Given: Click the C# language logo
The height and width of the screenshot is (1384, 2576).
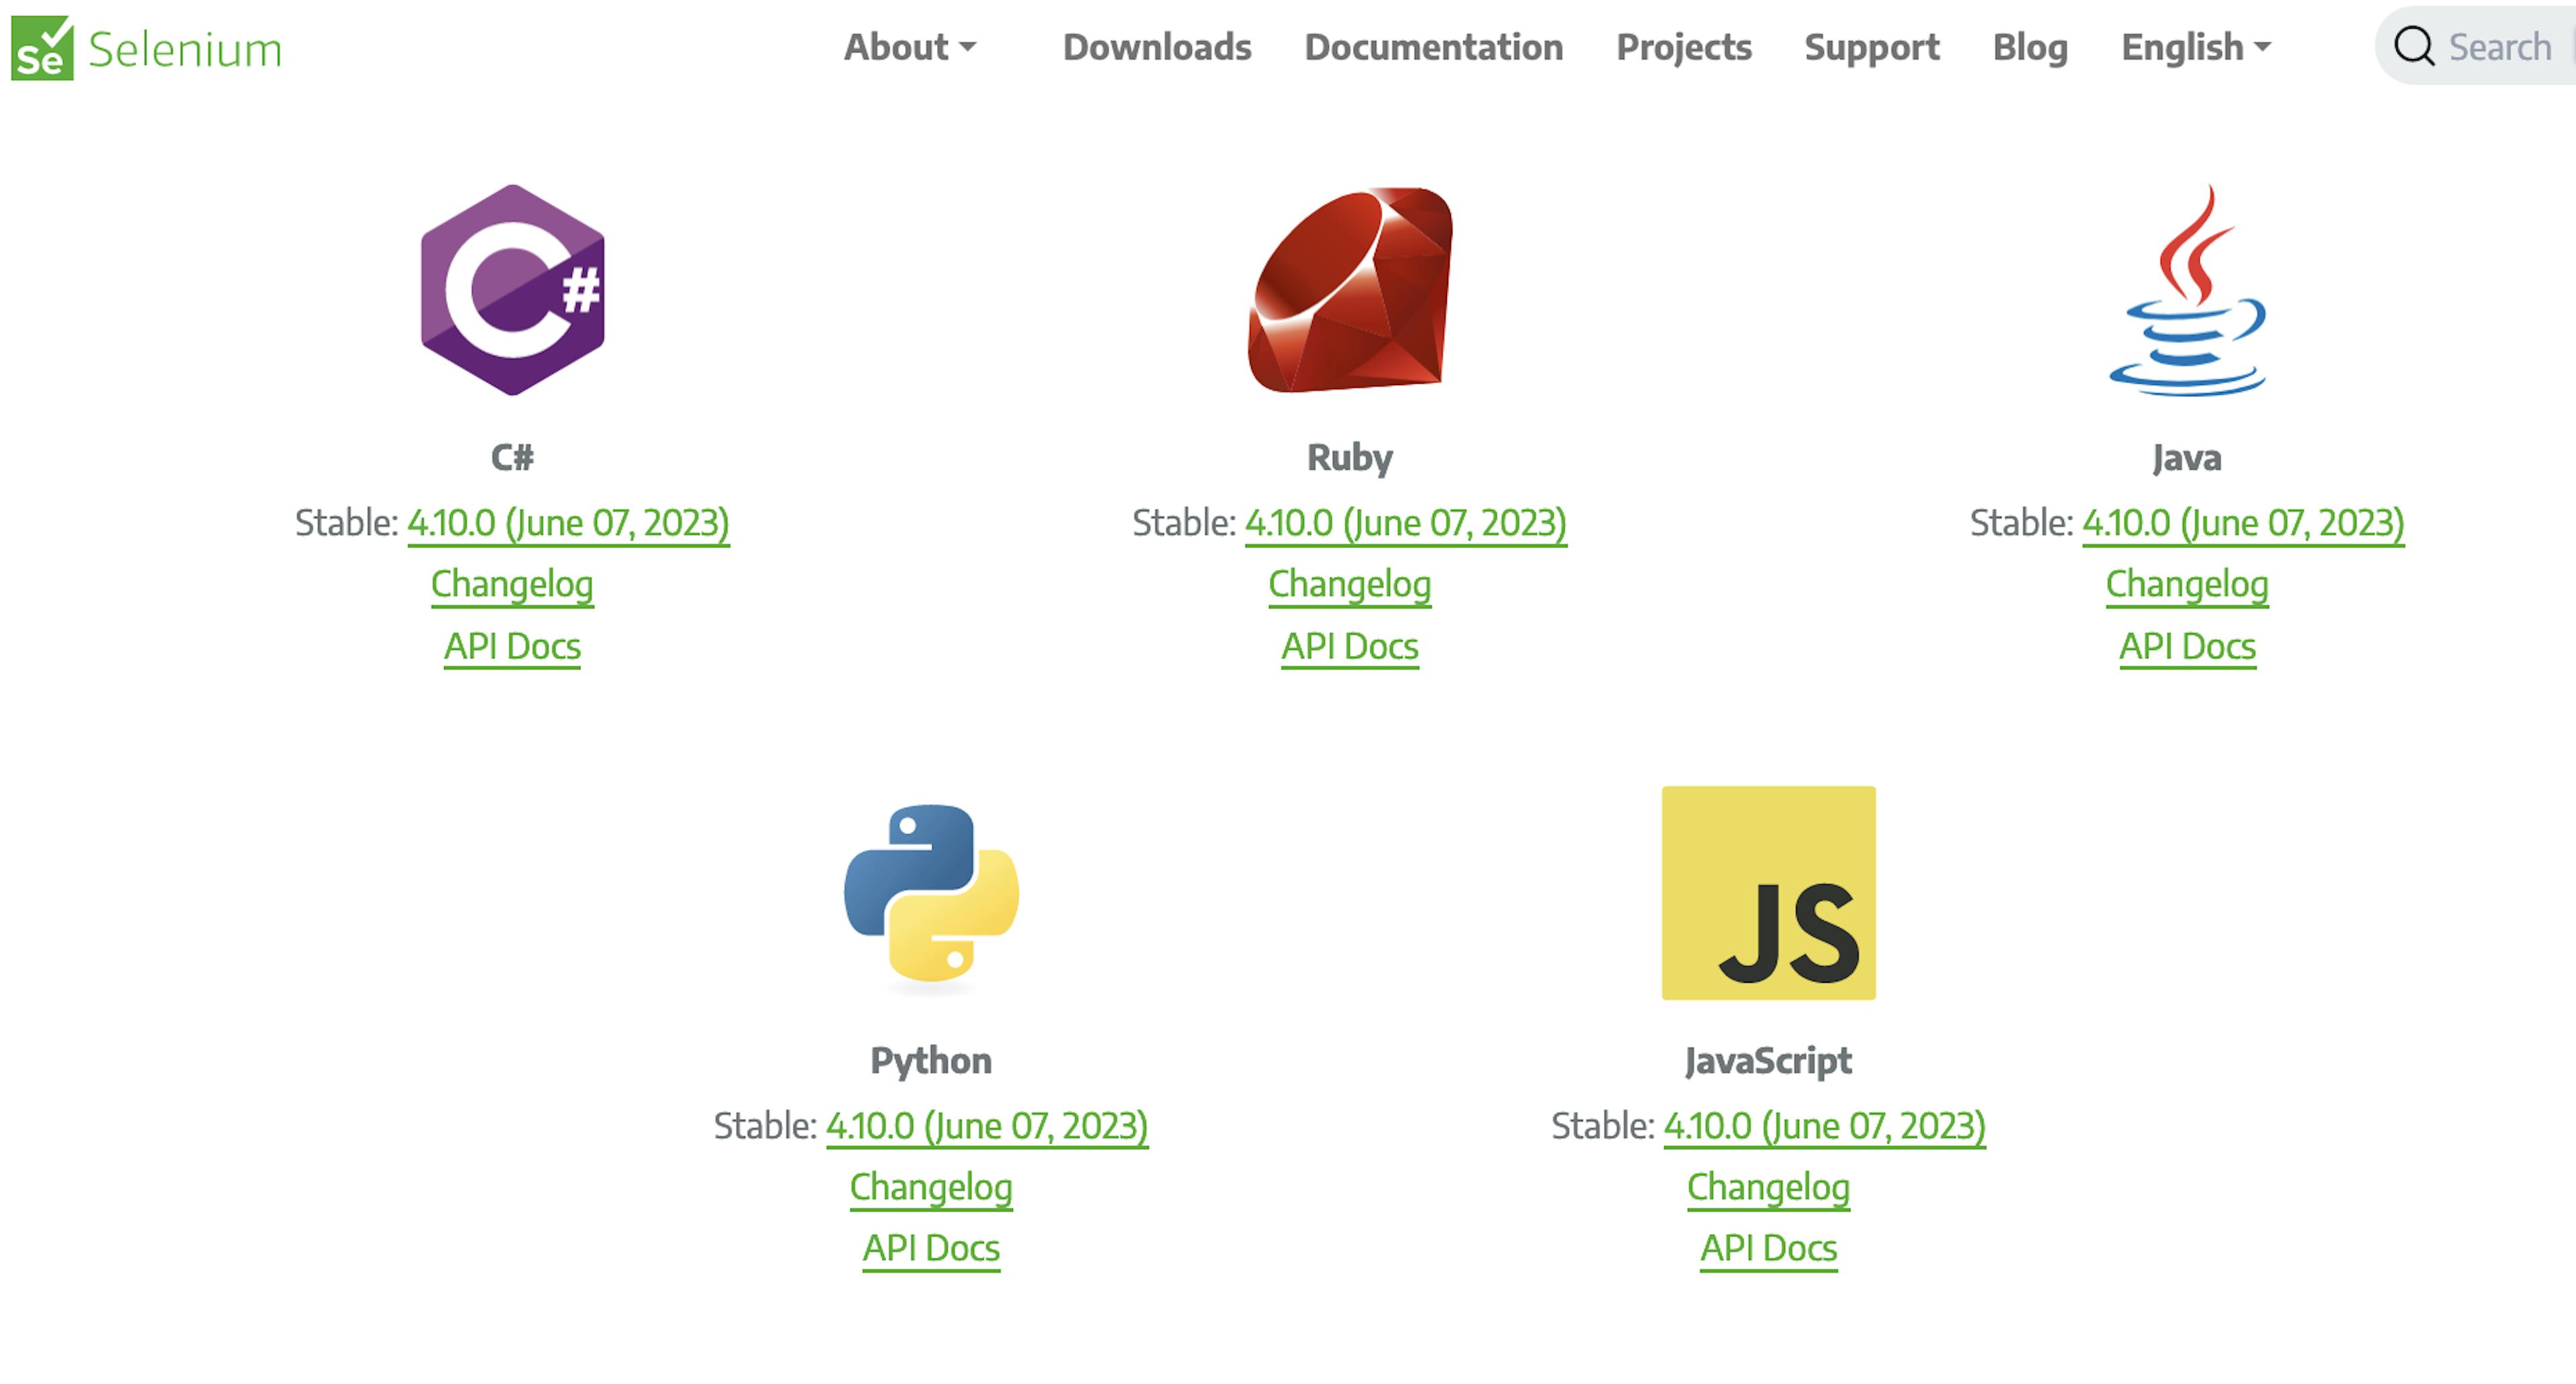Looking at the screenshot, I should [512, 290].
